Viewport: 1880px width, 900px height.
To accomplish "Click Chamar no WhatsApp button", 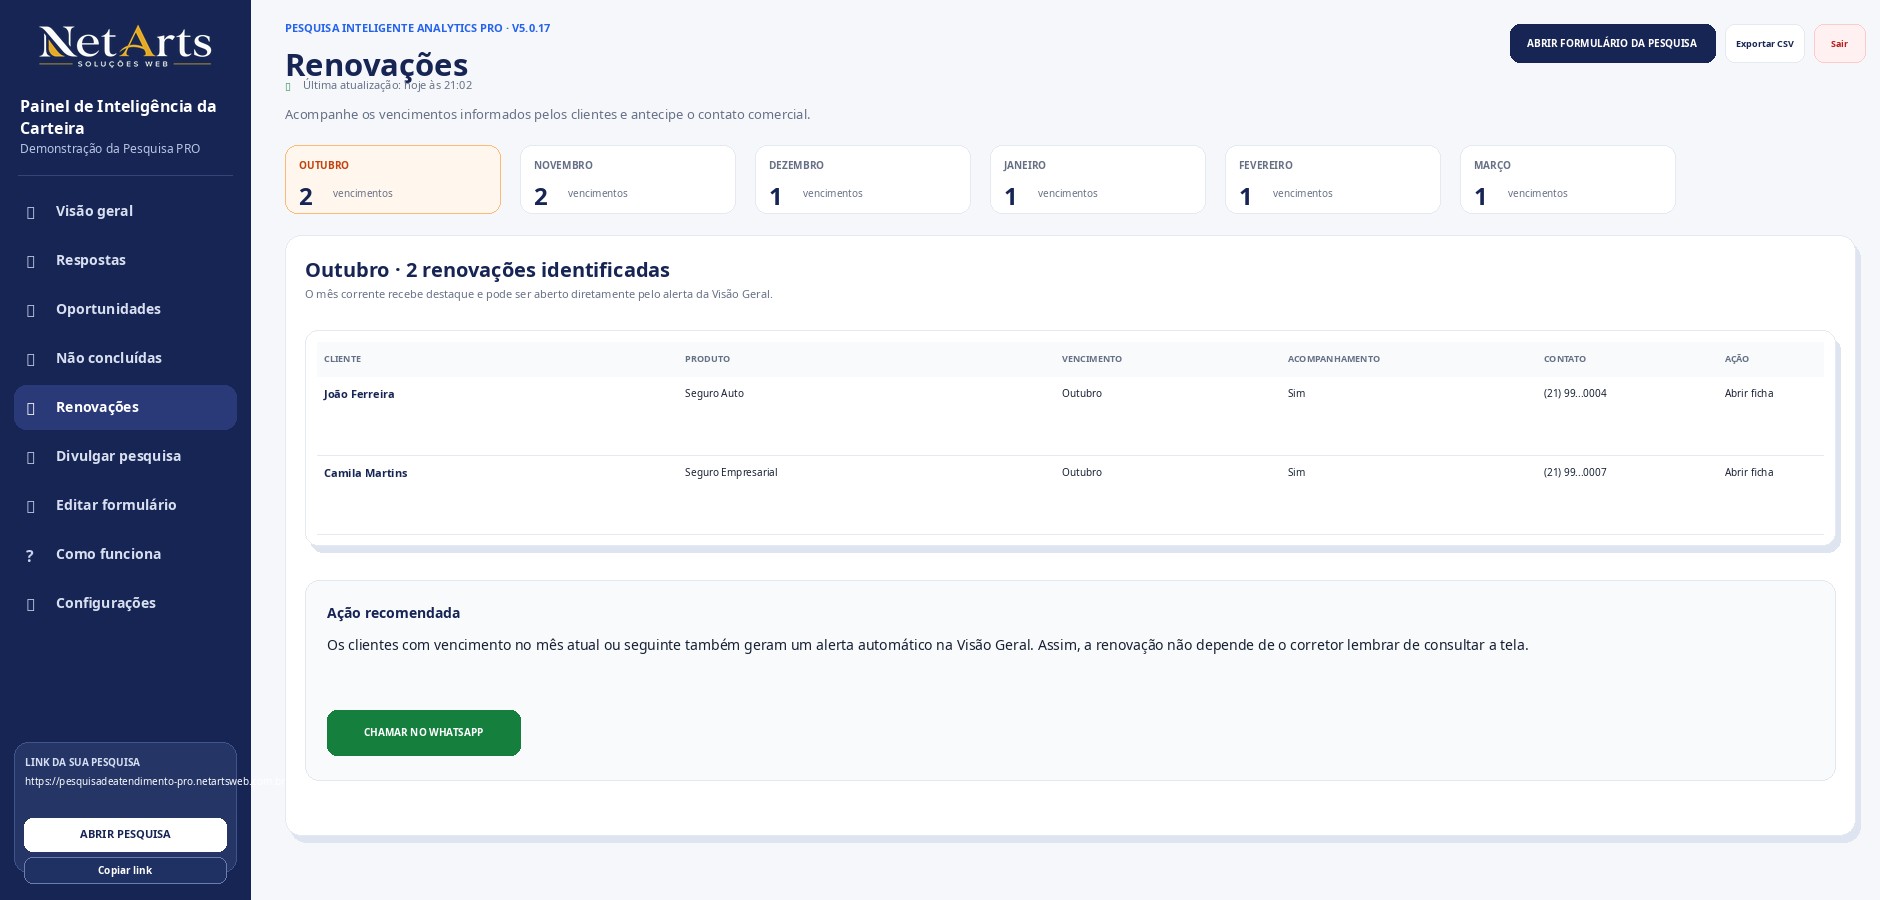I will 424,733.
